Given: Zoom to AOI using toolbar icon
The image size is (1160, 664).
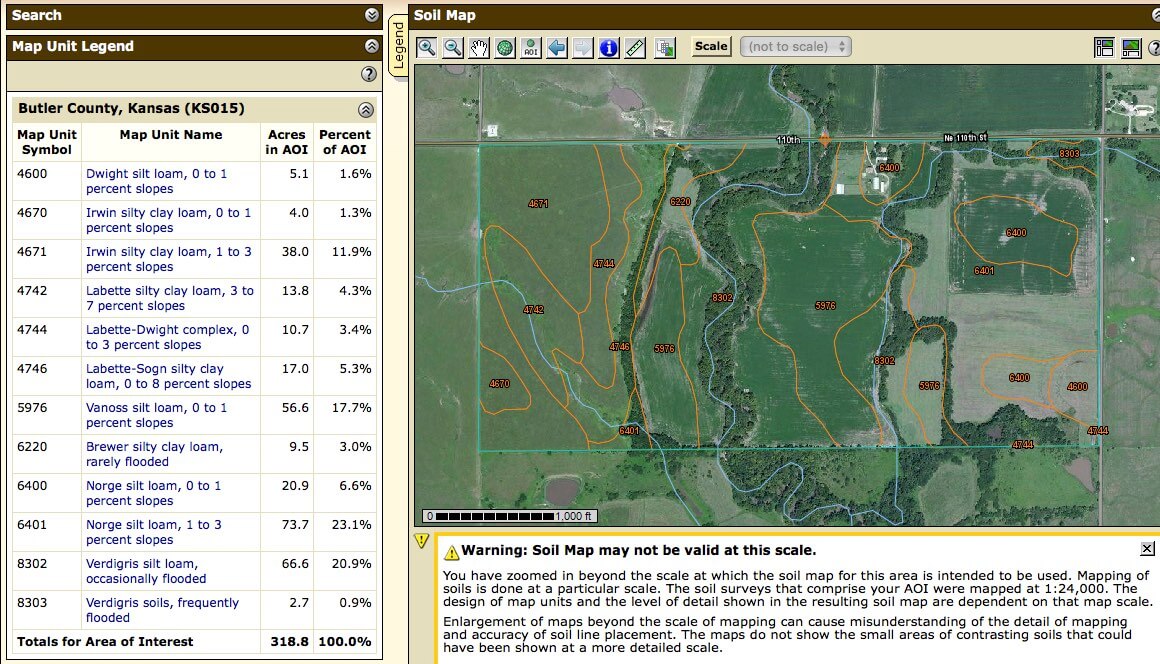Looking at the screenshot, I should (531, 47).
